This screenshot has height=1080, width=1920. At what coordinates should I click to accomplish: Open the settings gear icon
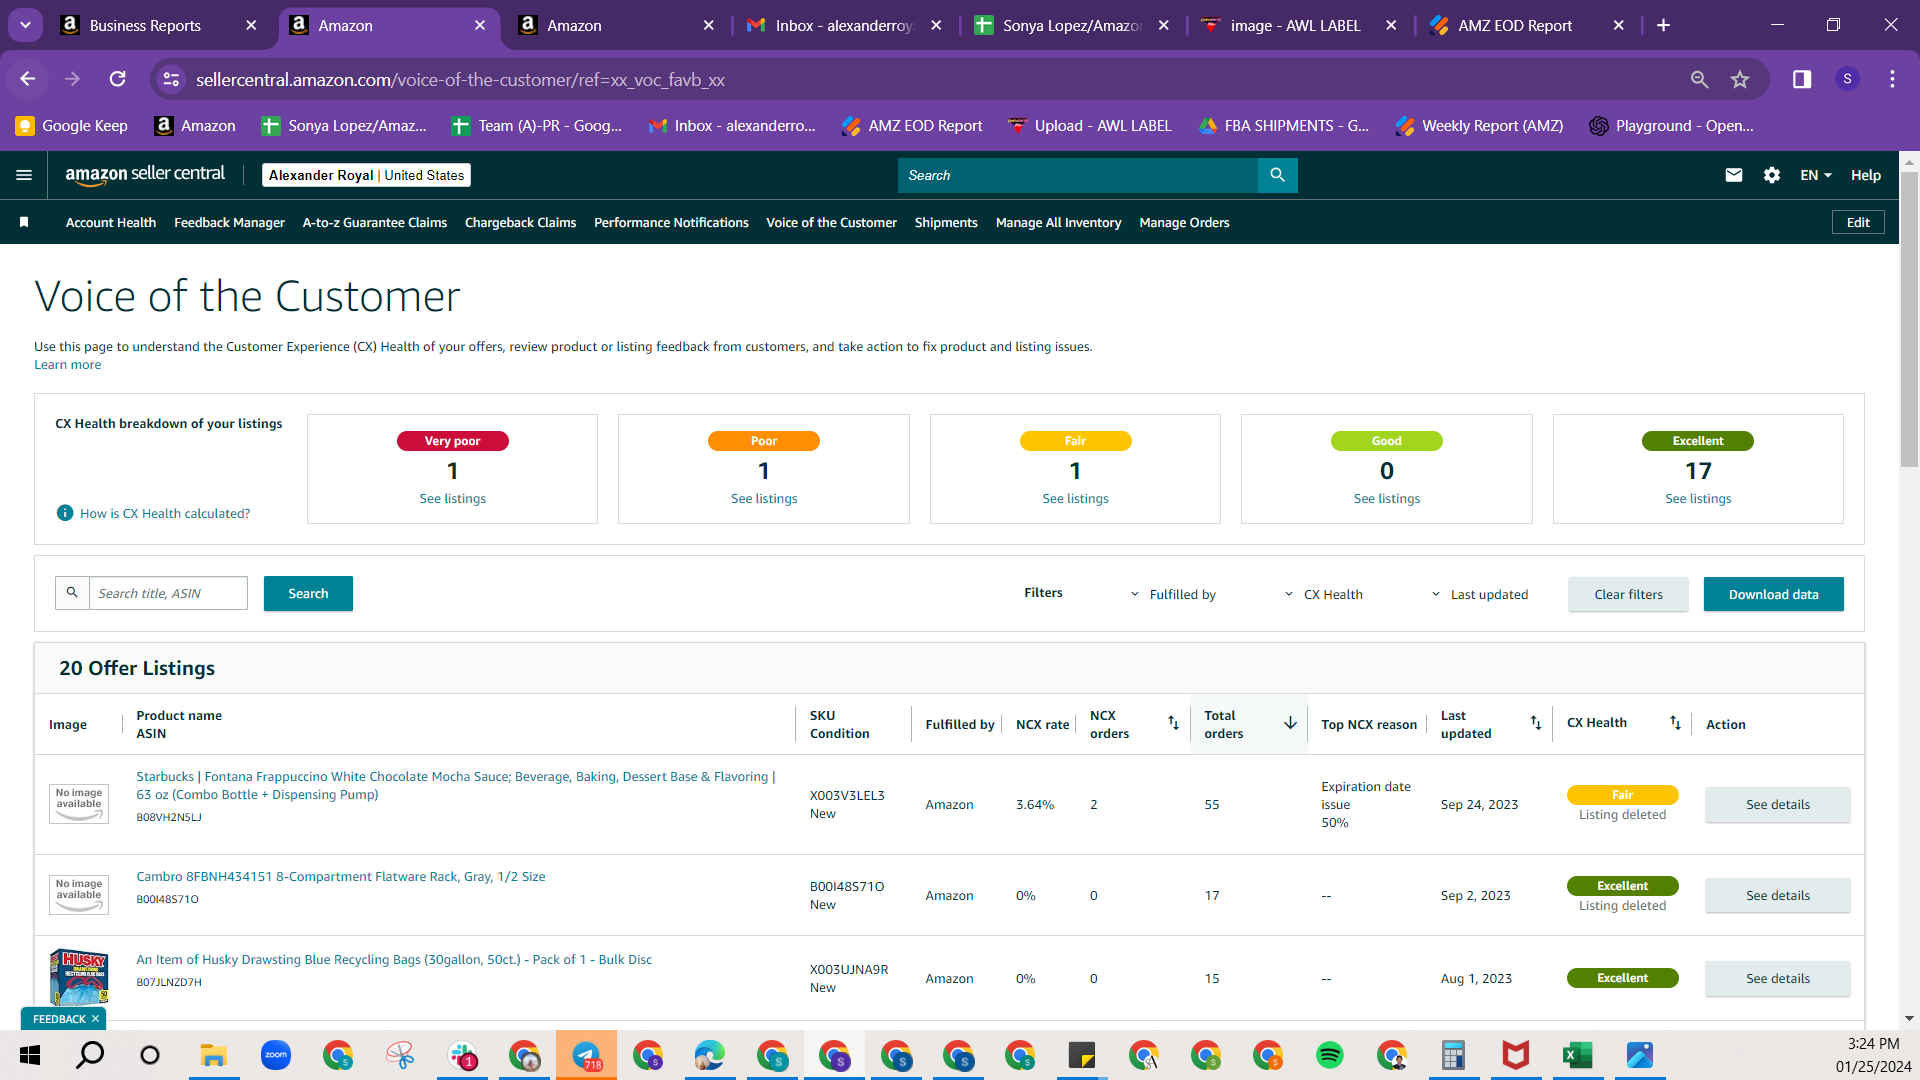click(1772, 175)
